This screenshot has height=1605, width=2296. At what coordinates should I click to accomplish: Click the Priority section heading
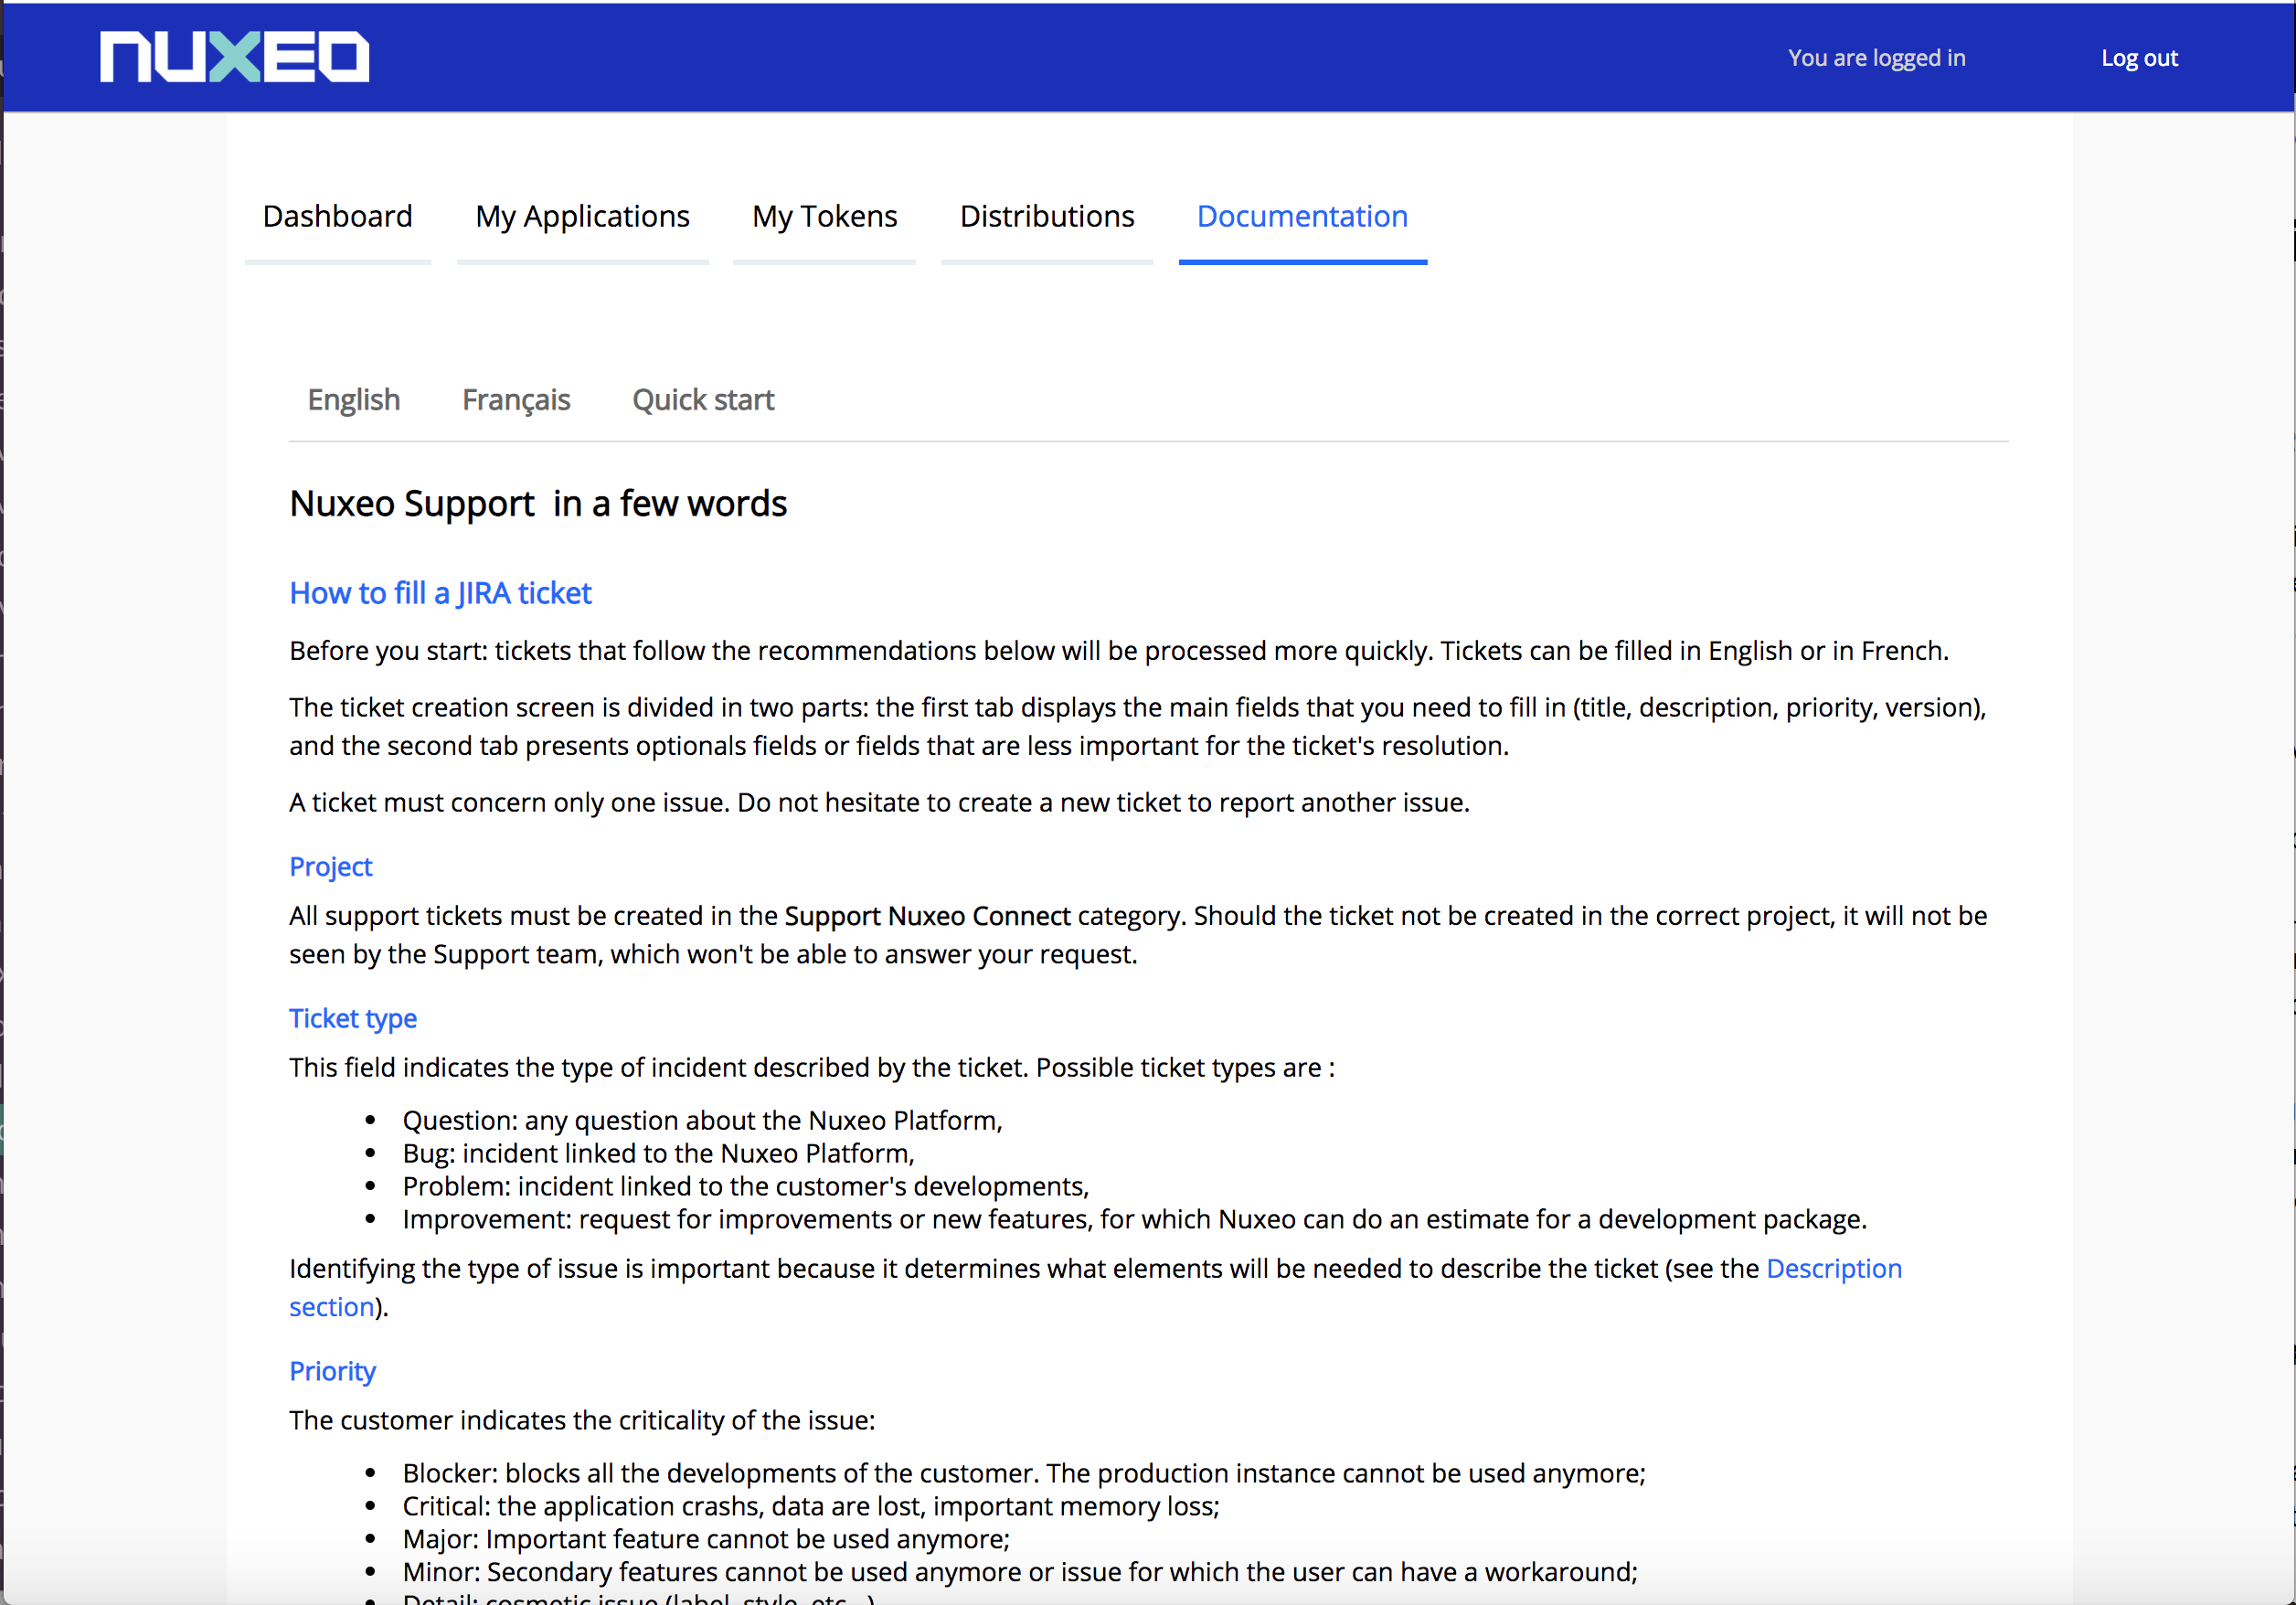pos(332,1371)
